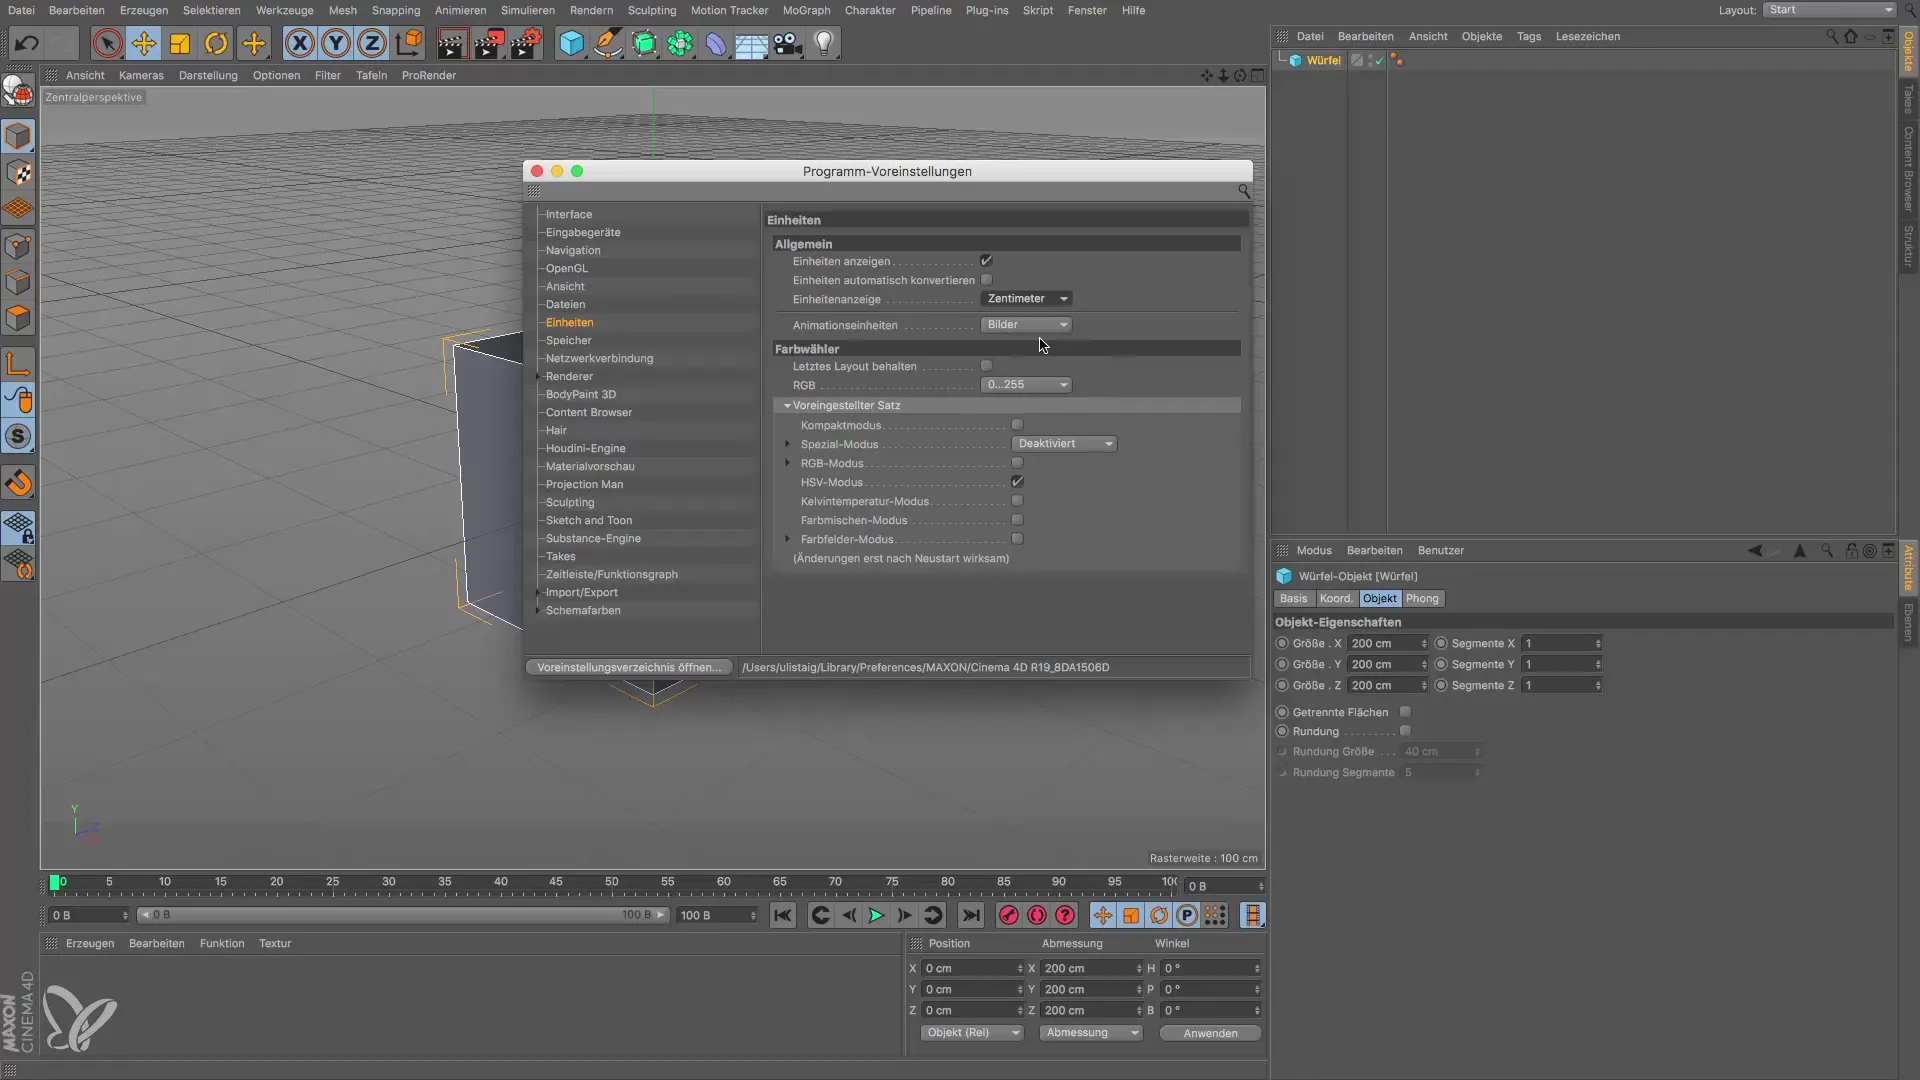The width and height of the screenshot is (1920, 1080).
Task: Click Anwenden button
Action: pyautogui.click(x=1210, y=1034)
